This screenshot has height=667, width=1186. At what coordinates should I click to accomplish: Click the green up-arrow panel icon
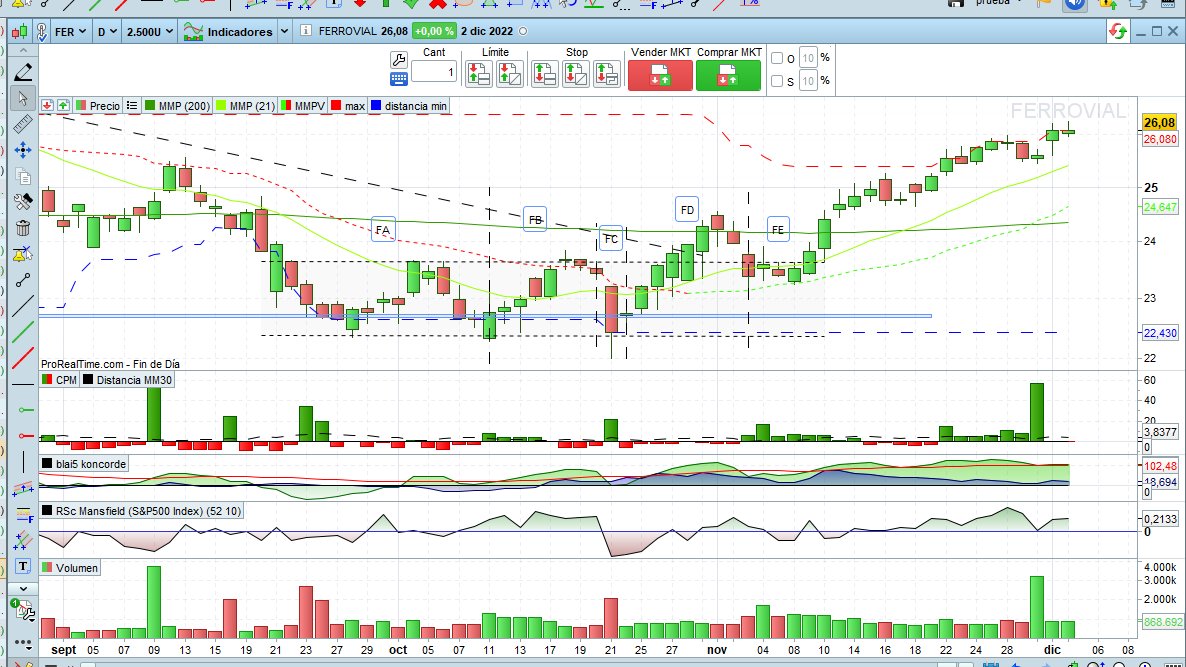click(x=63, y=106)
